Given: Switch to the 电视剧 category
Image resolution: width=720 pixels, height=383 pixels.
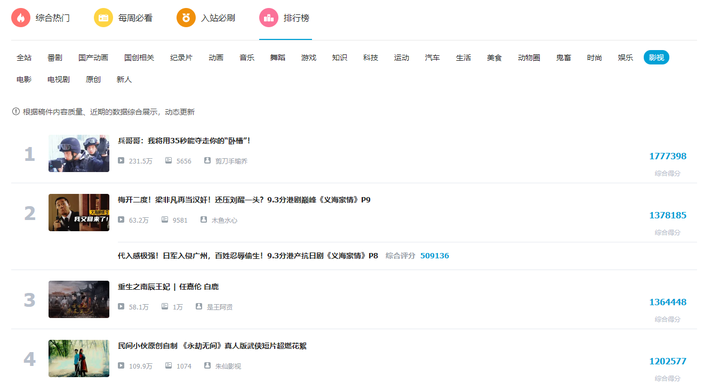Looking at the screenshot, I should [58, 79].
